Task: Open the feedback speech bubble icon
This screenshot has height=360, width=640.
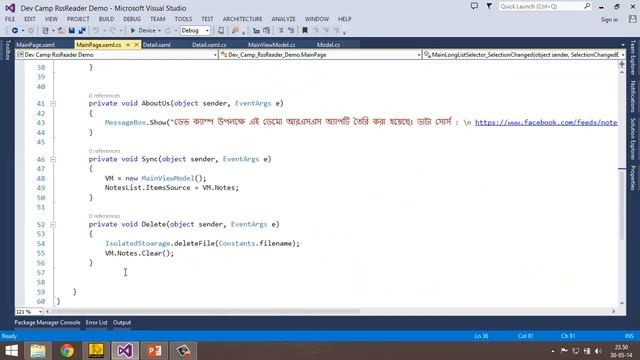Action: [474, 6]
